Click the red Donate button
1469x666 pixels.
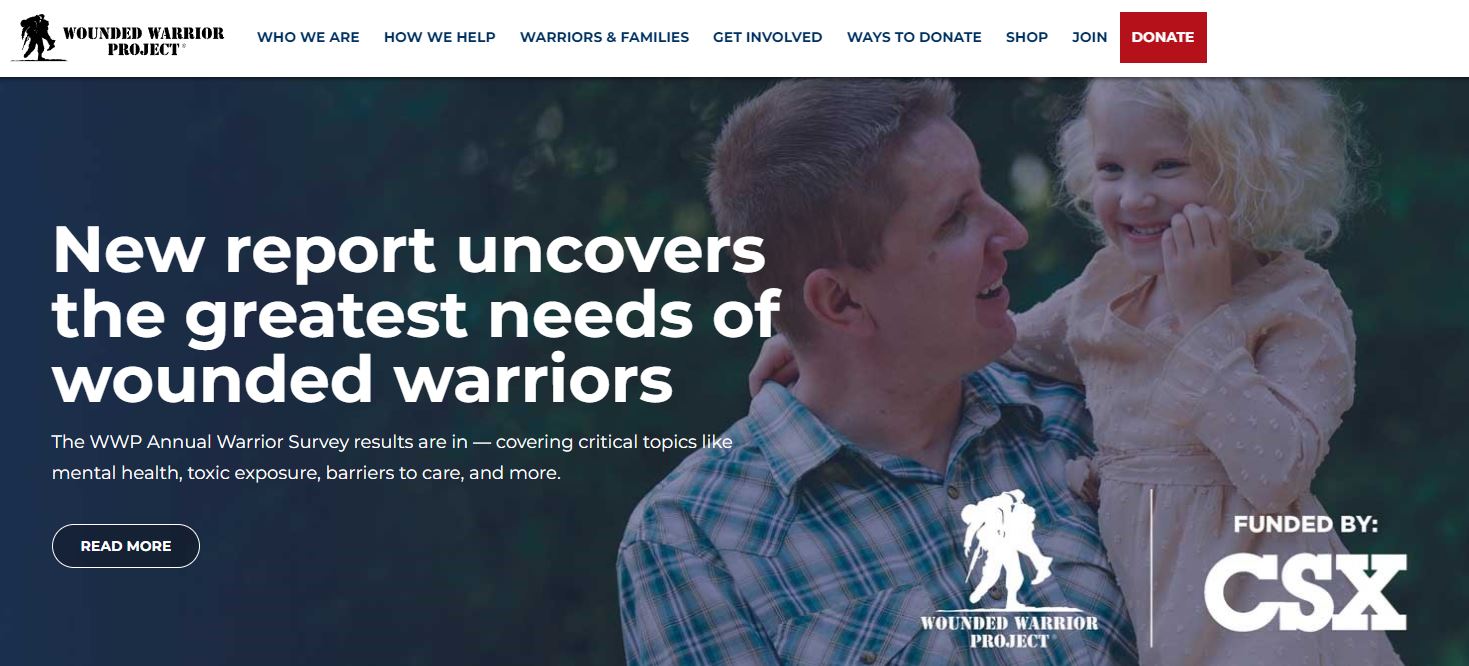pos(1163,37)
